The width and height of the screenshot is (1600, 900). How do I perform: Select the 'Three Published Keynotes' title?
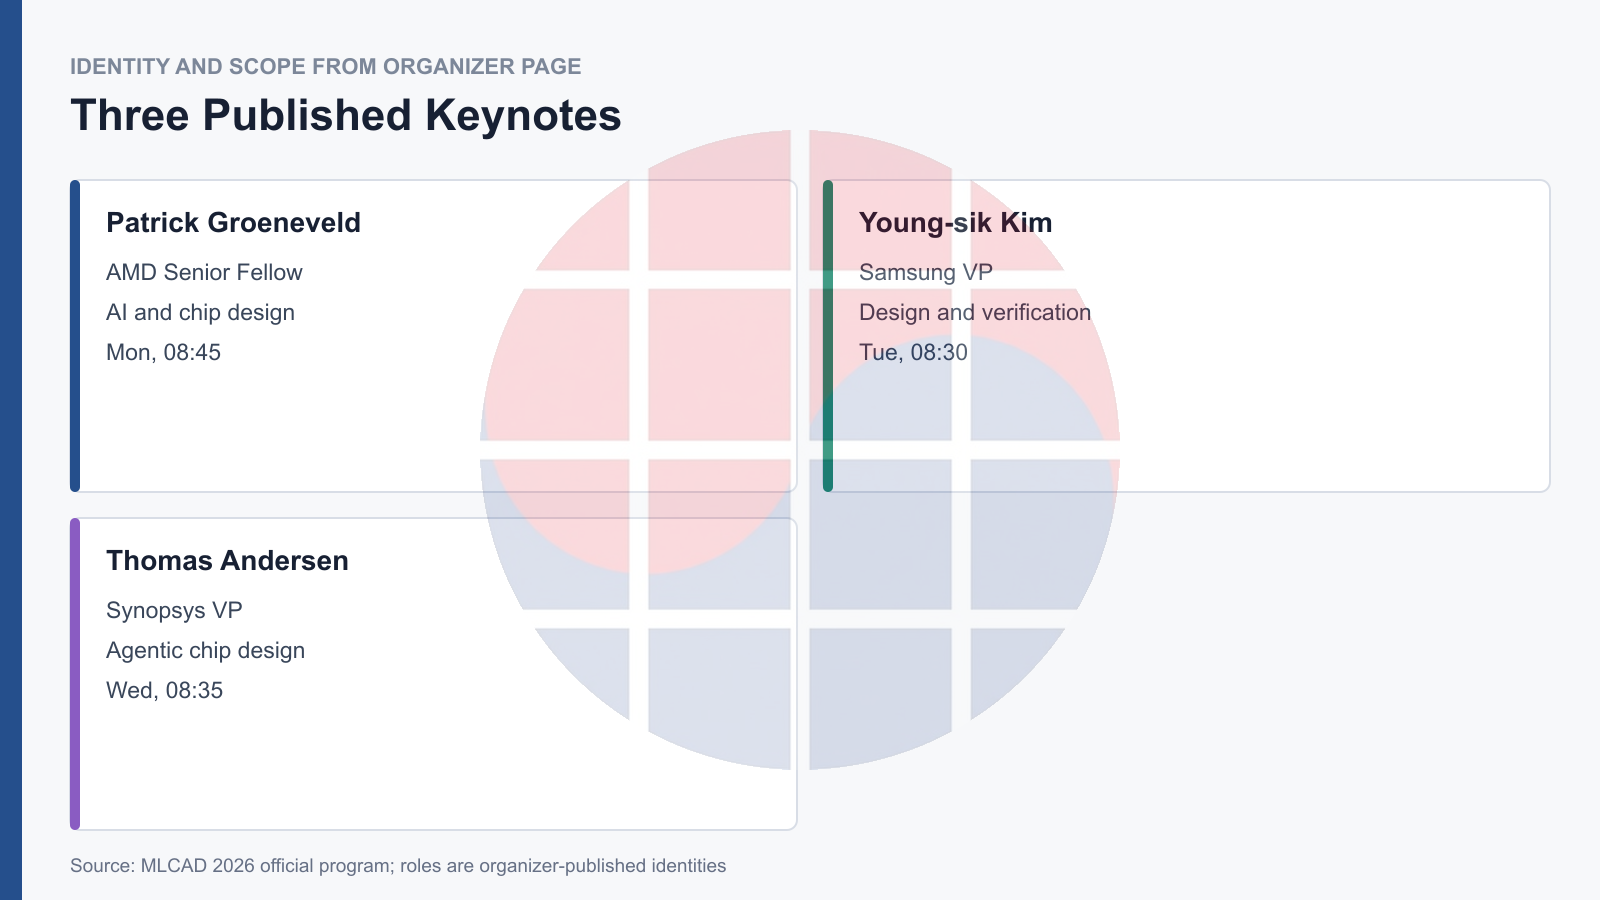point(346,115)
